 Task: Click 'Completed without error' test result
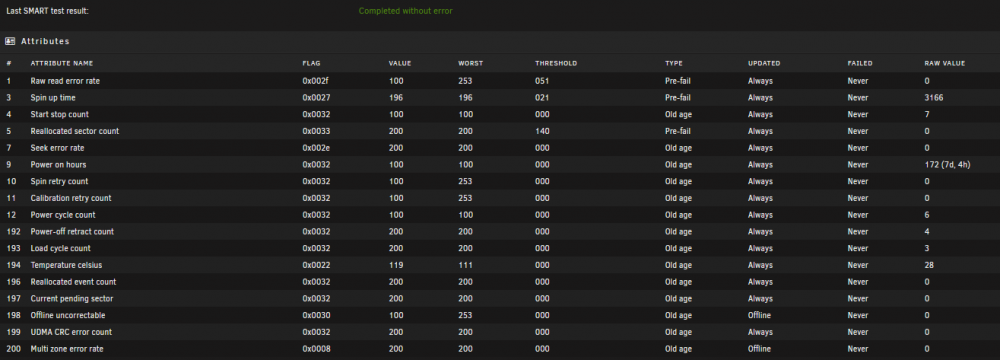click(406, 11)
